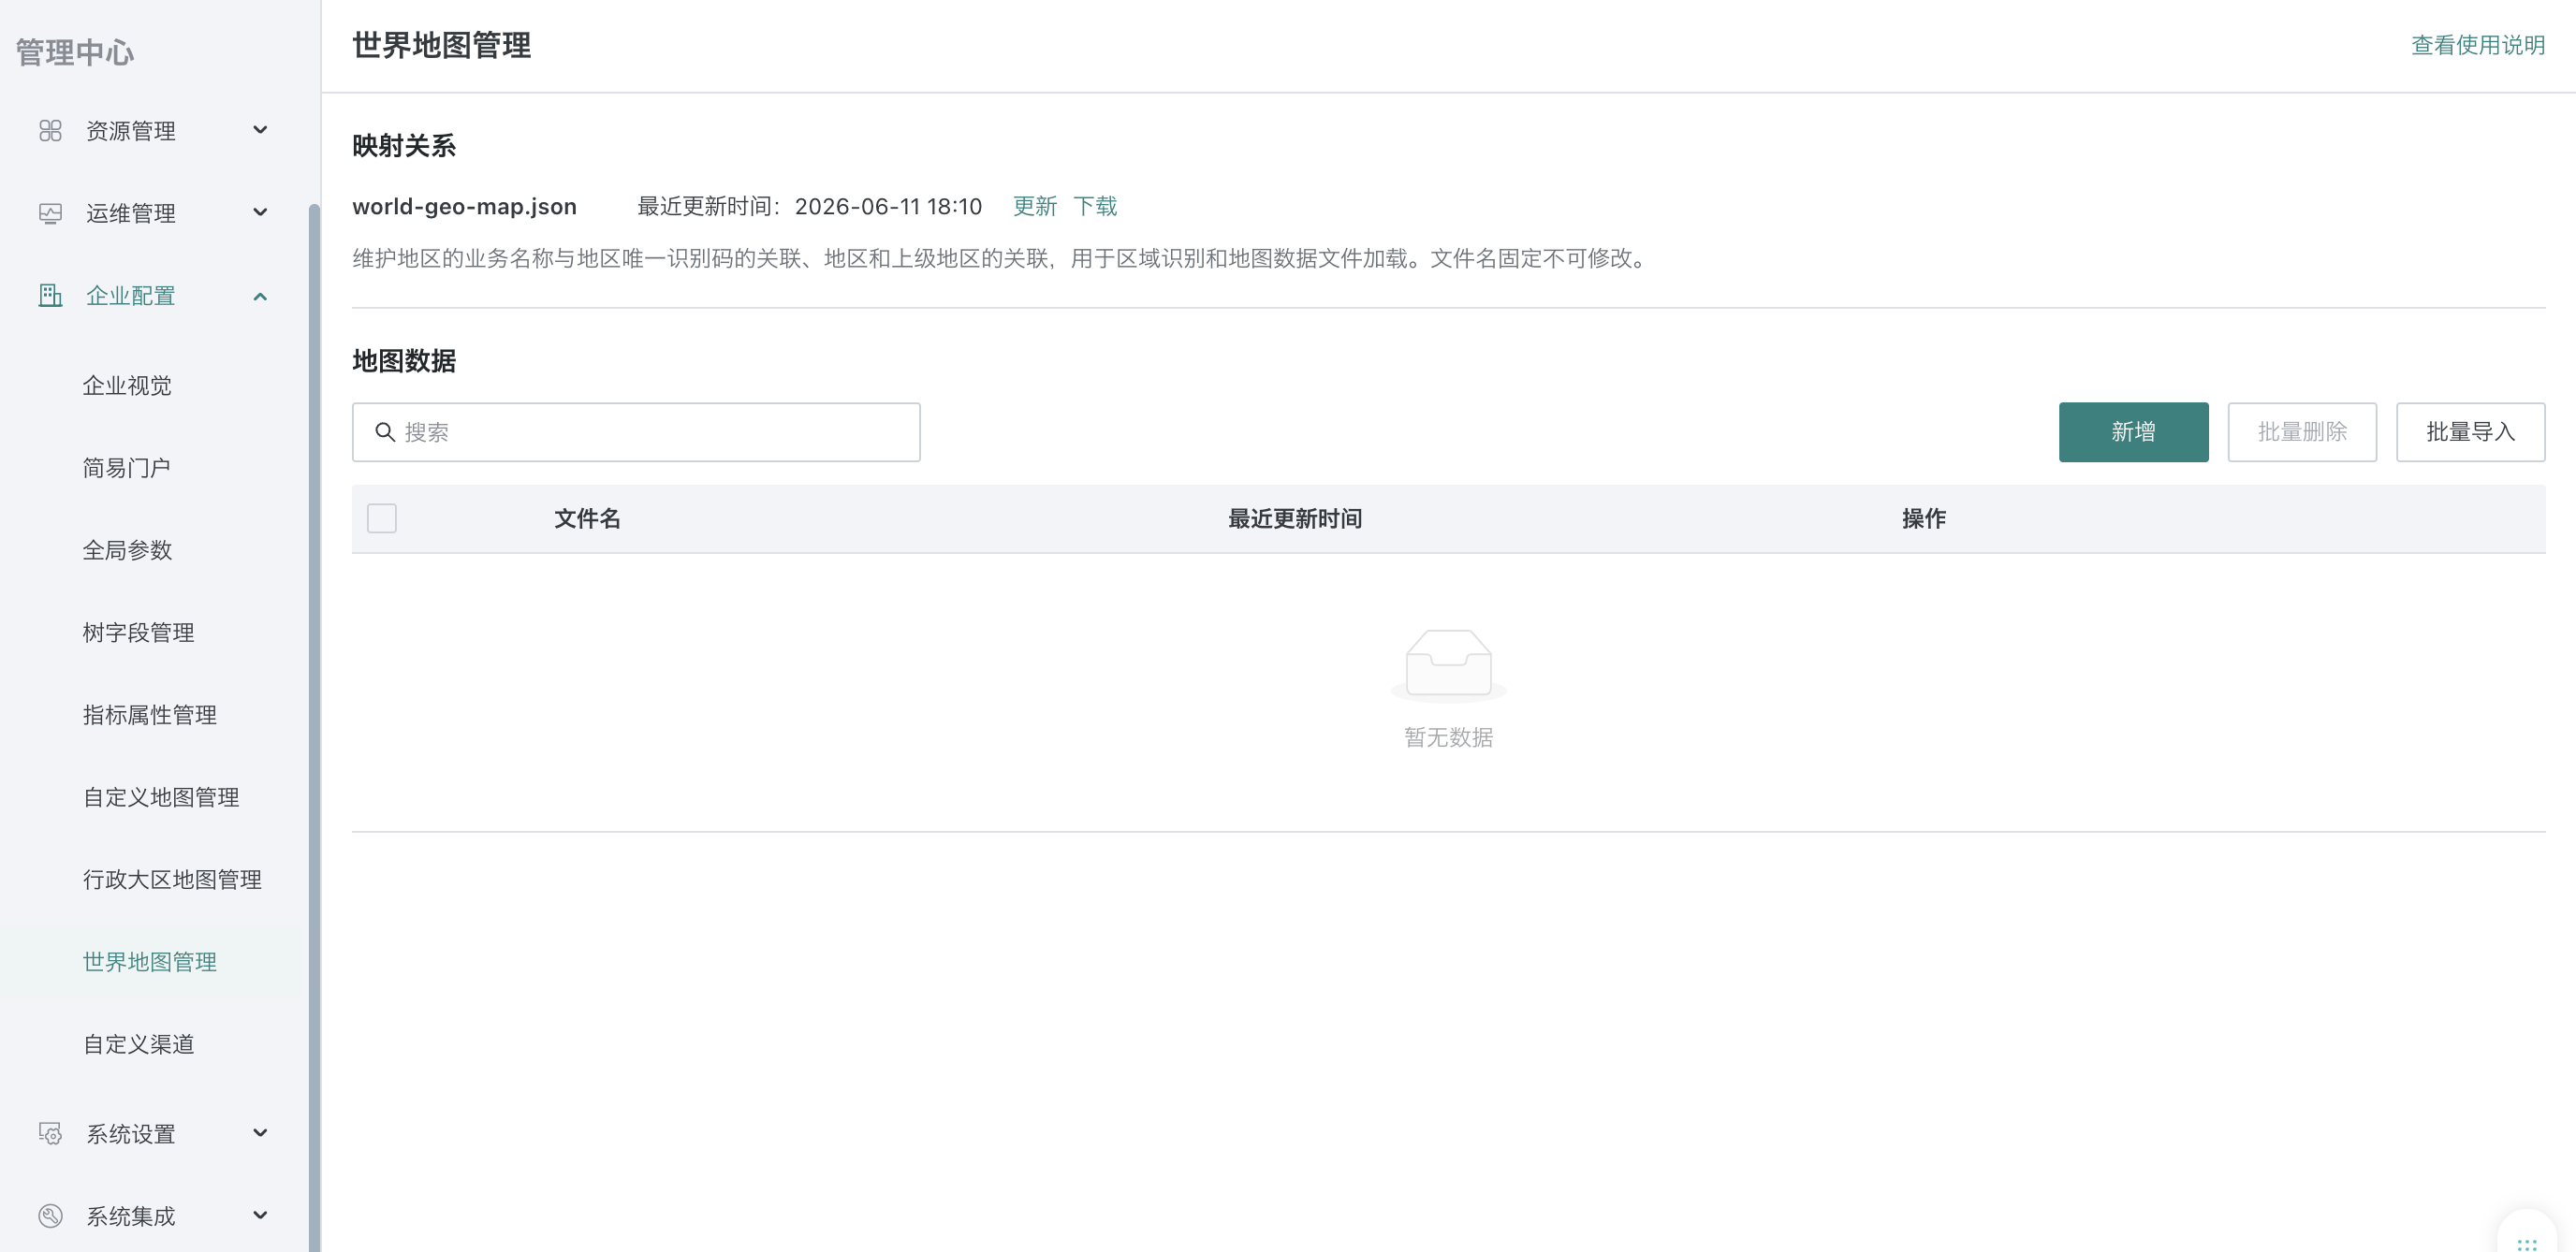Image resolution: width=2576 pixels, height=1252 pixels.
Task: Click the 管理中心 title
Action: [75, 52]
